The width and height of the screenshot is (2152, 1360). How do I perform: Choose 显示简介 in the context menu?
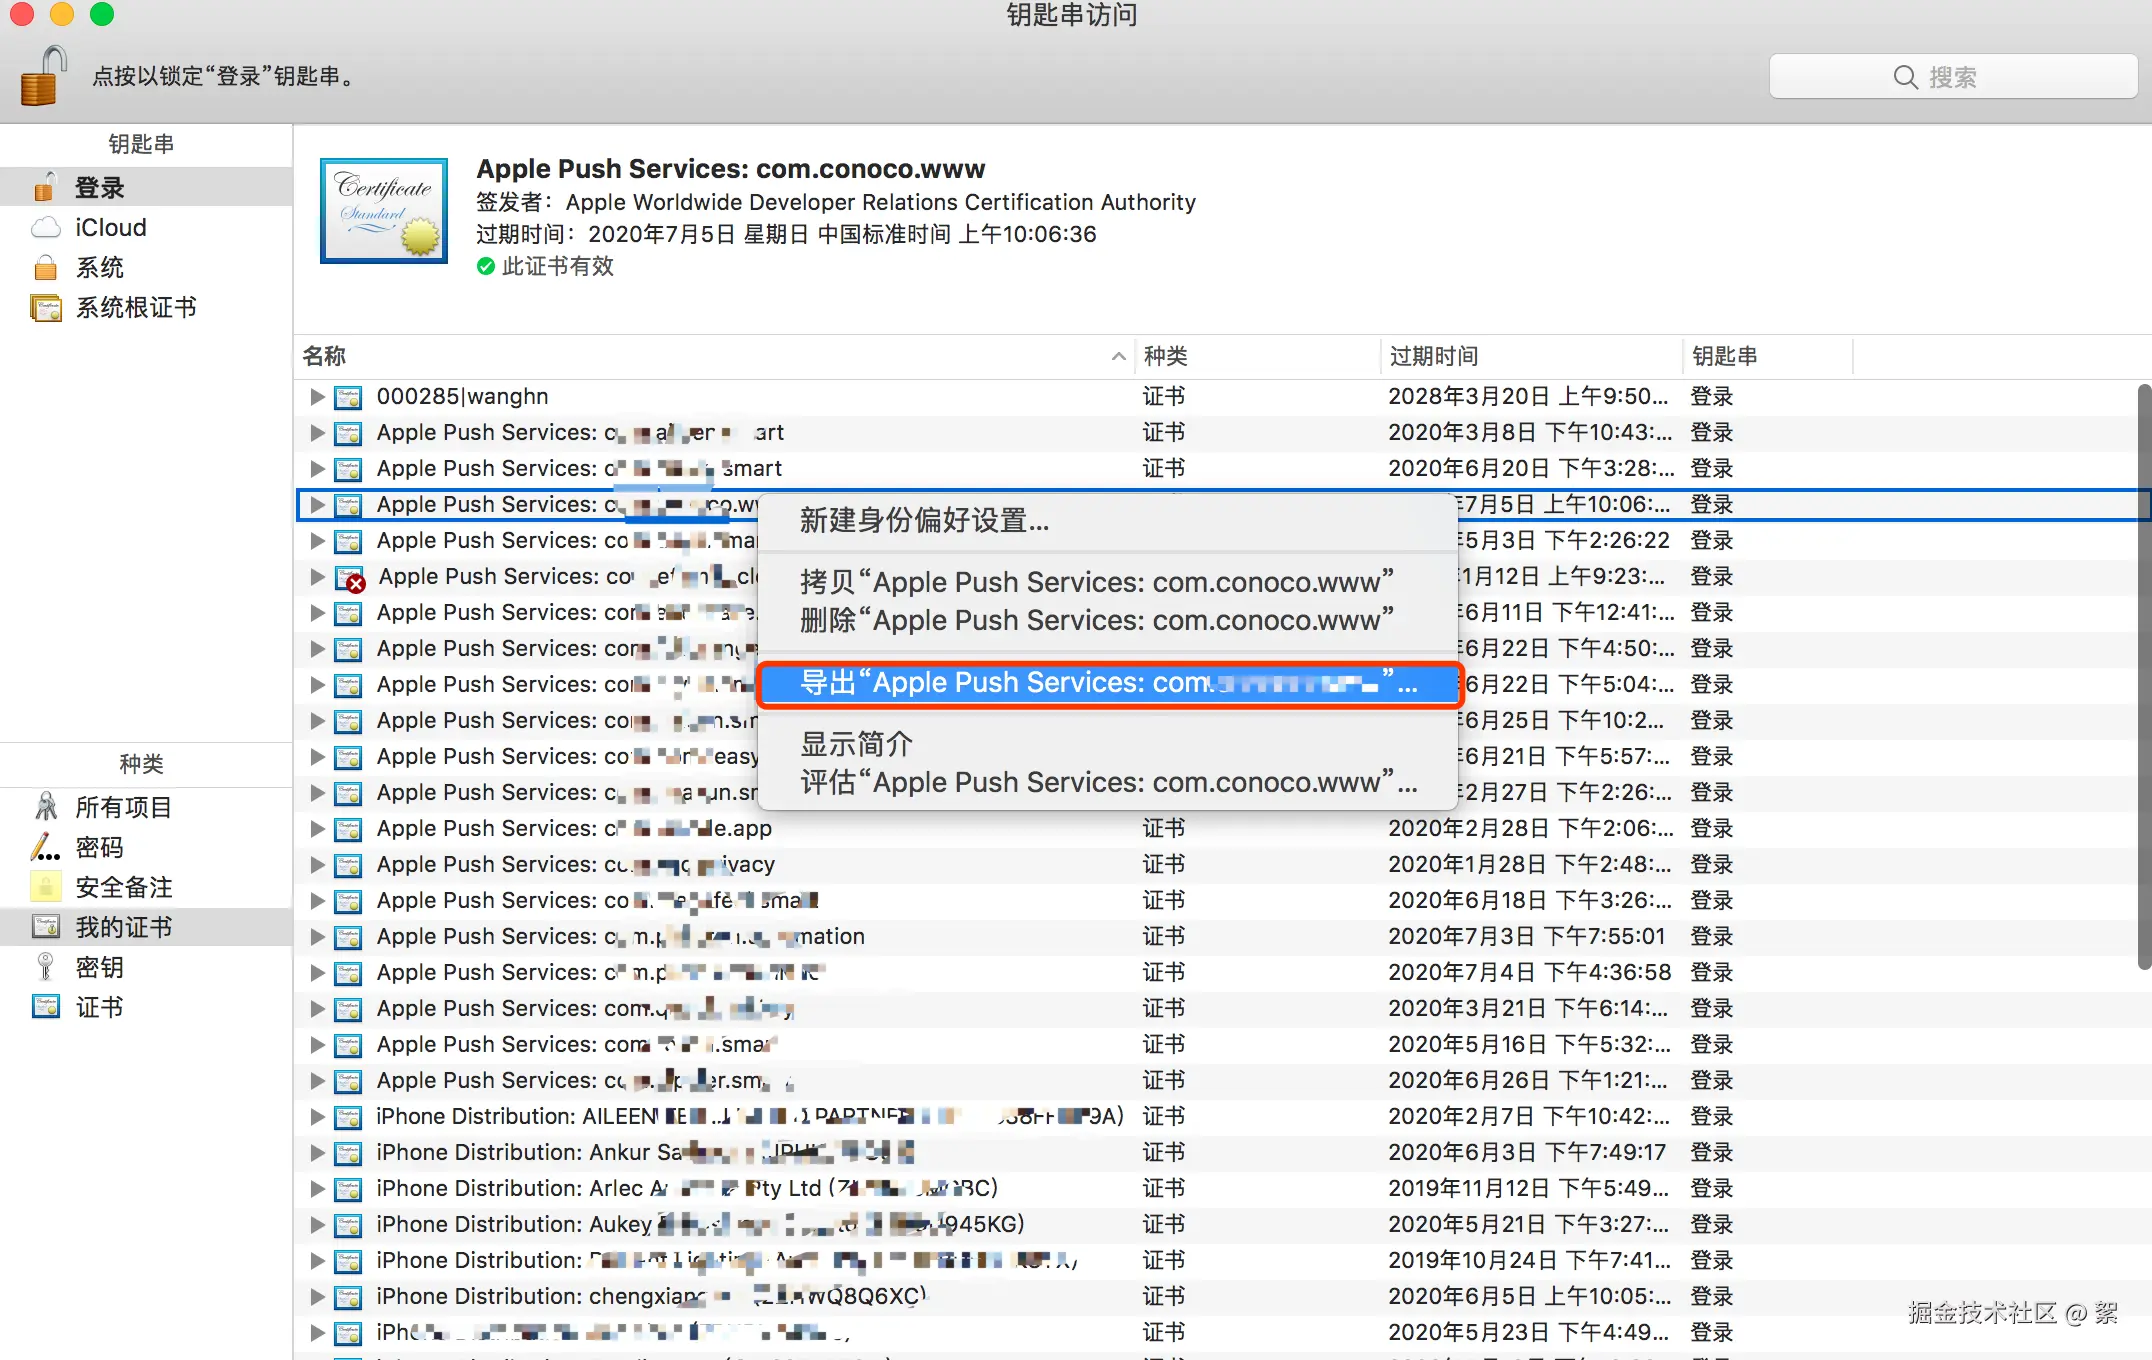856,744
